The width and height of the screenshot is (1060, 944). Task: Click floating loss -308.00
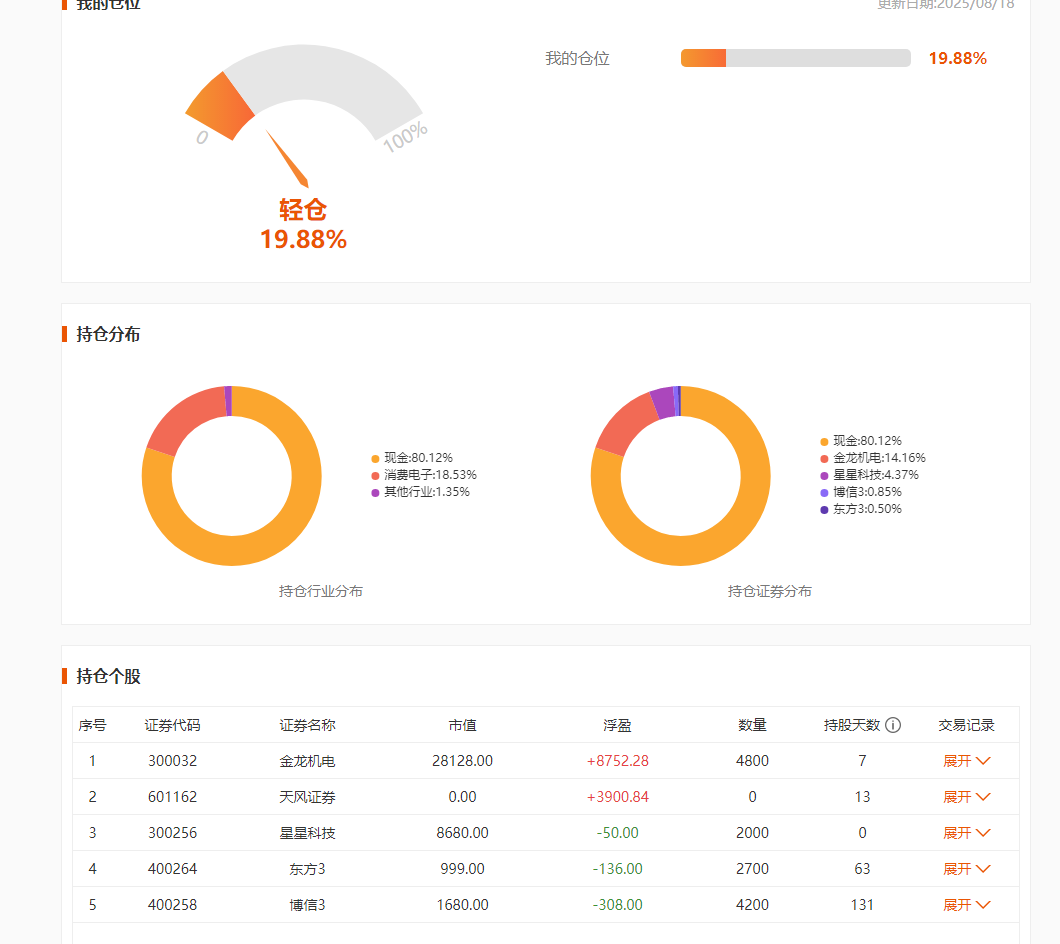pos(617,905)
